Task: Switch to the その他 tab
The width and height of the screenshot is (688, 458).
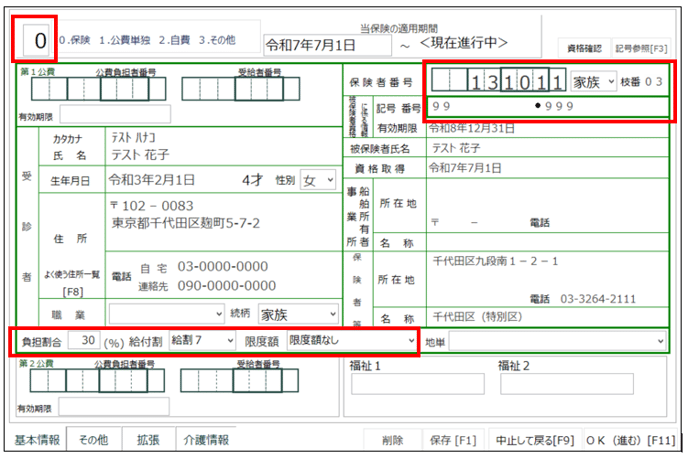Action: [93, 440]
